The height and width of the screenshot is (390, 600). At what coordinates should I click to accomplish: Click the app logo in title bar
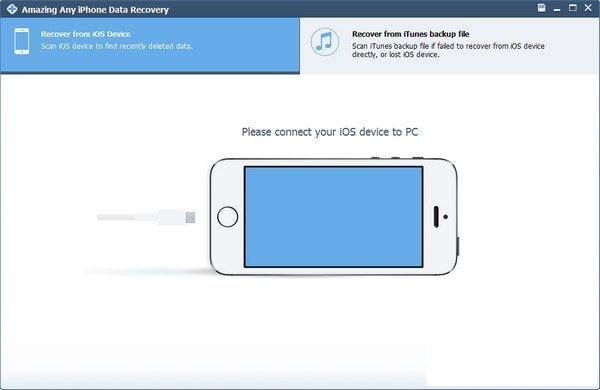pos(12,9)
